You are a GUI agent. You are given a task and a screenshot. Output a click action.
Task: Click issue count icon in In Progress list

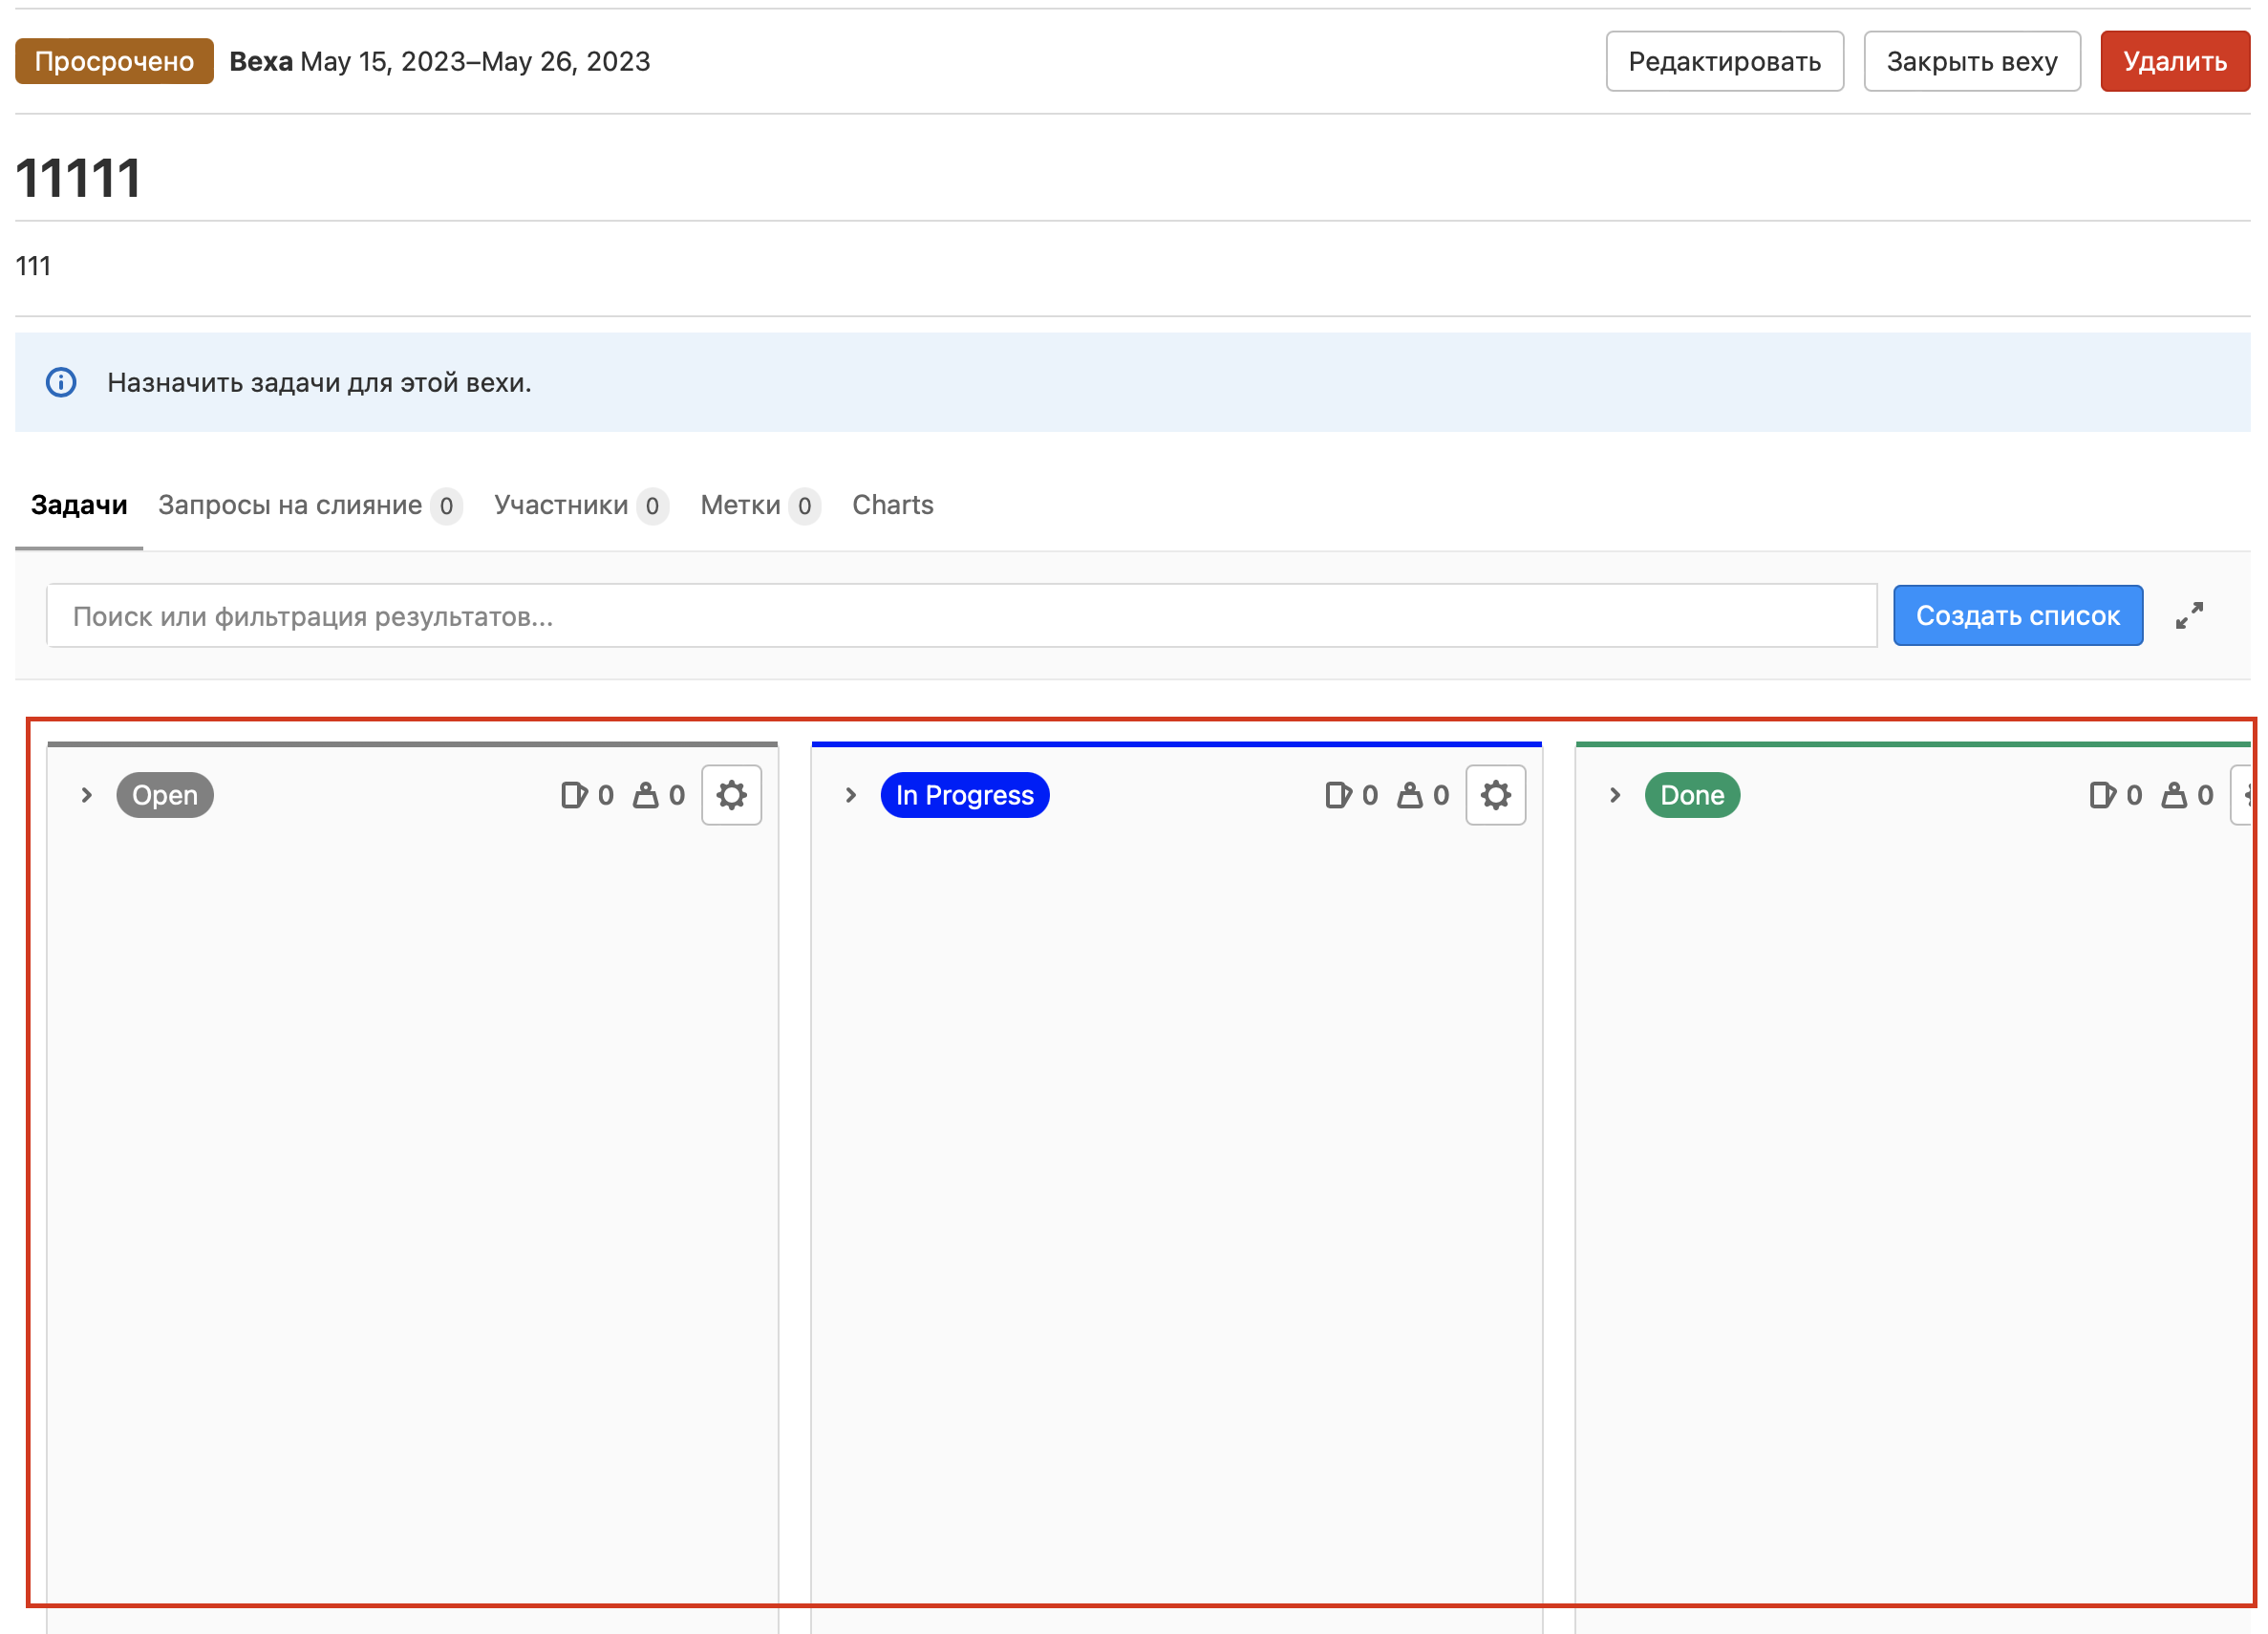(1338, 795)
